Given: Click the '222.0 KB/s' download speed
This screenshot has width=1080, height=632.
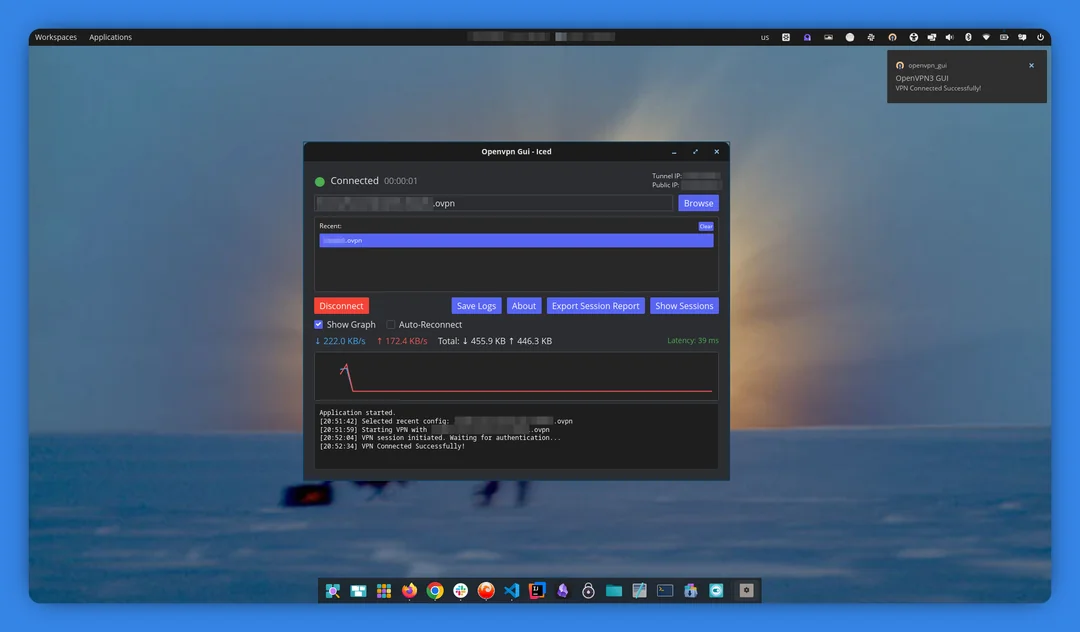Looking at the screenshot, I should [340, 341].
